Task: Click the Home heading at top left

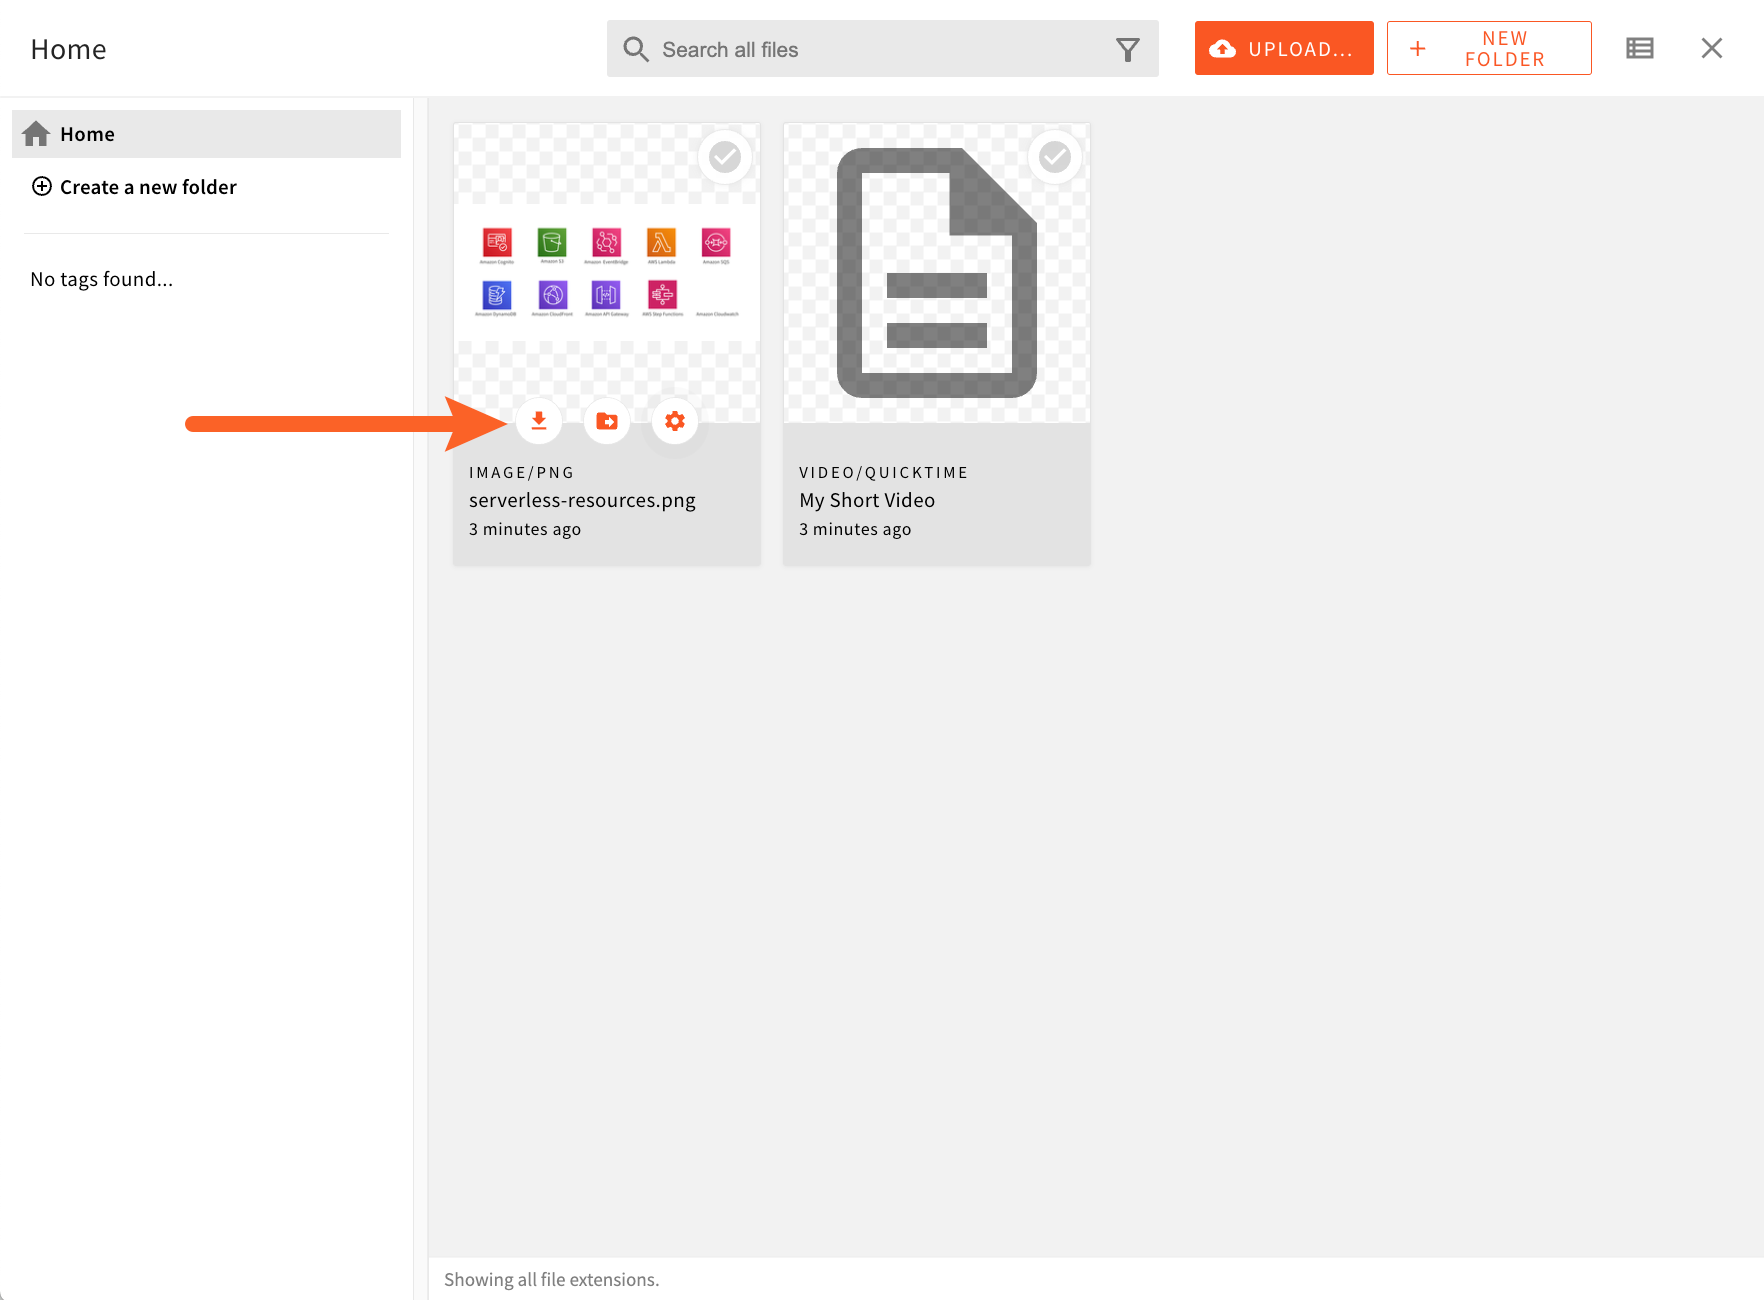Action: tap(68, 48)
